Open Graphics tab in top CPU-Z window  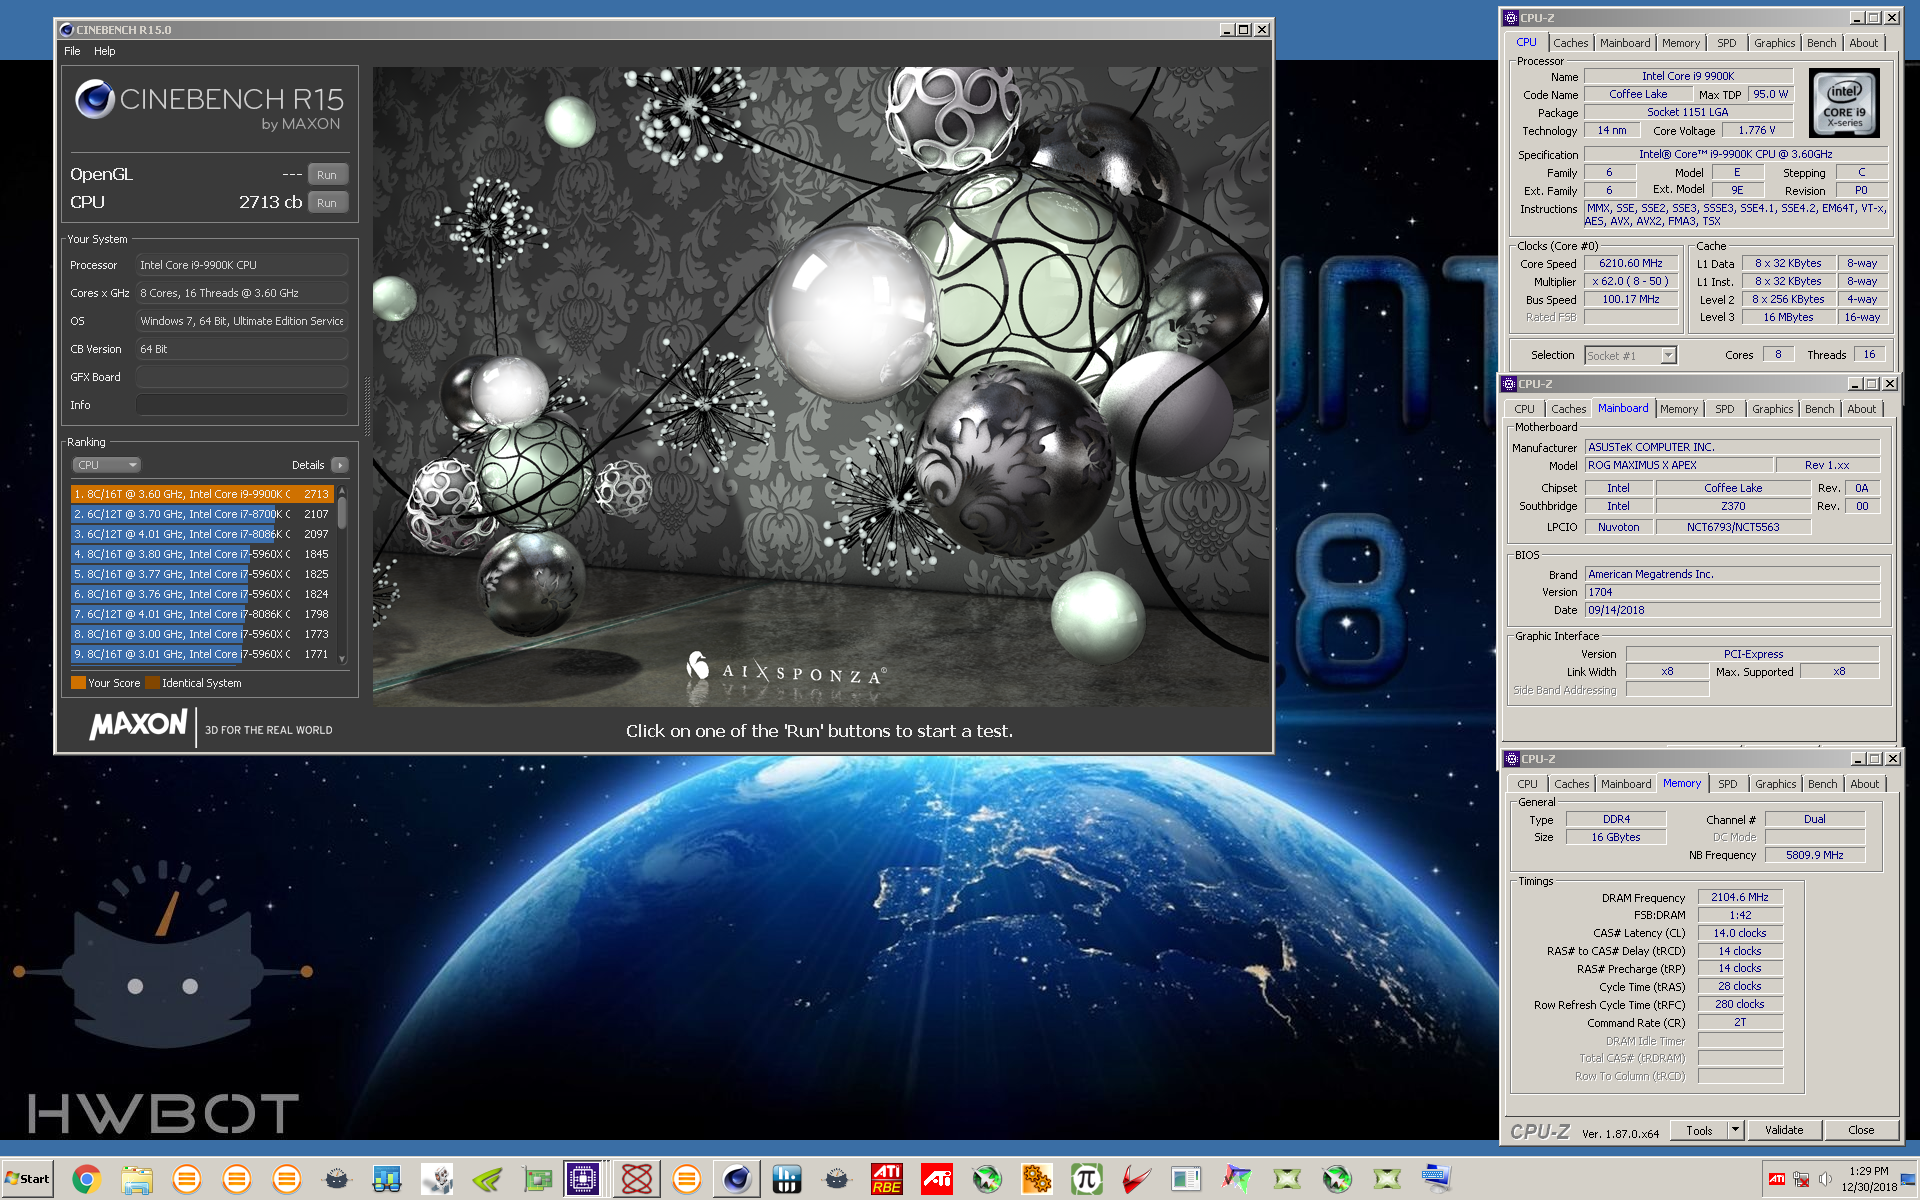(1774, 43)
